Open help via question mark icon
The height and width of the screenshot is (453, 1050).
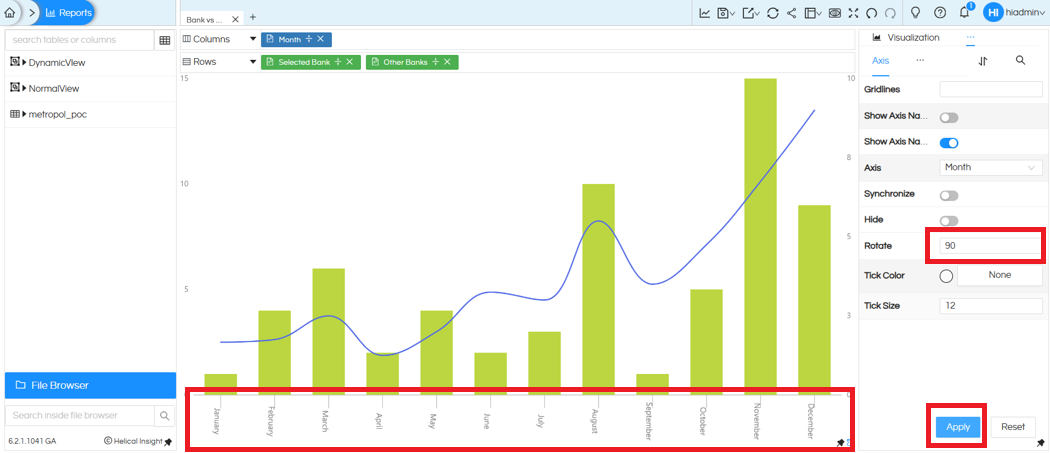point(940,13)
